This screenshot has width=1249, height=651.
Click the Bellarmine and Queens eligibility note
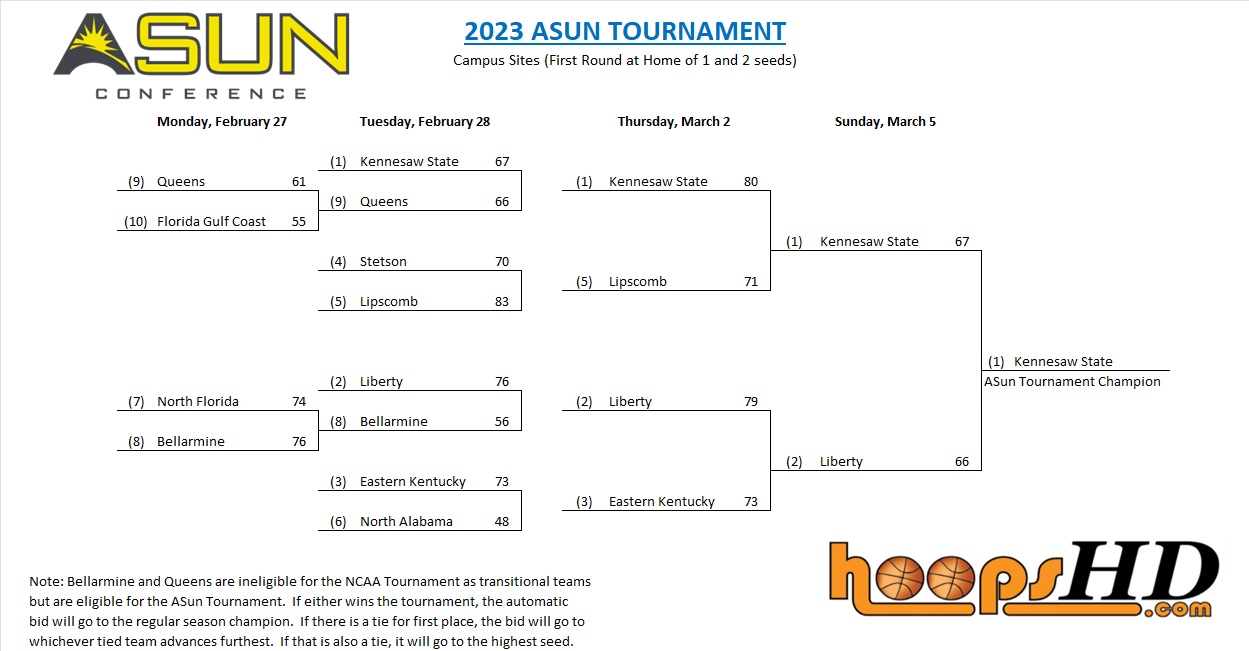(310, 611)
